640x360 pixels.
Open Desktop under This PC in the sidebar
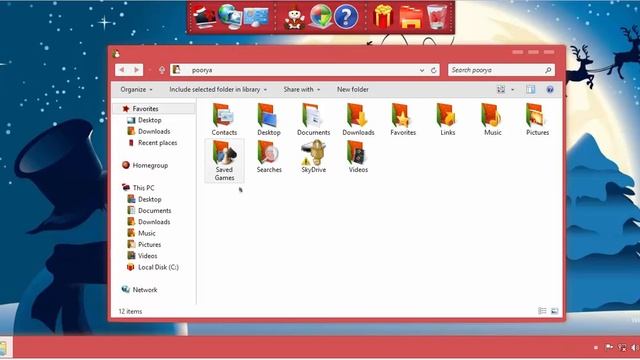pyautogui.click(x=144, y=199)
